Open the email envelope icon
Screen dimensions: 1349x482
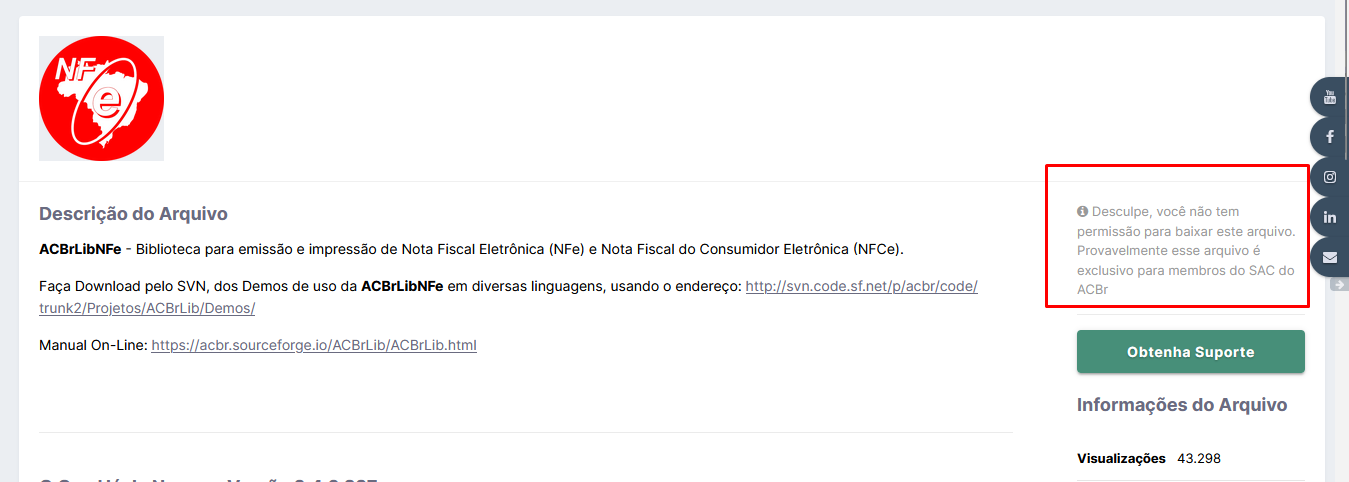(1330, 257)
